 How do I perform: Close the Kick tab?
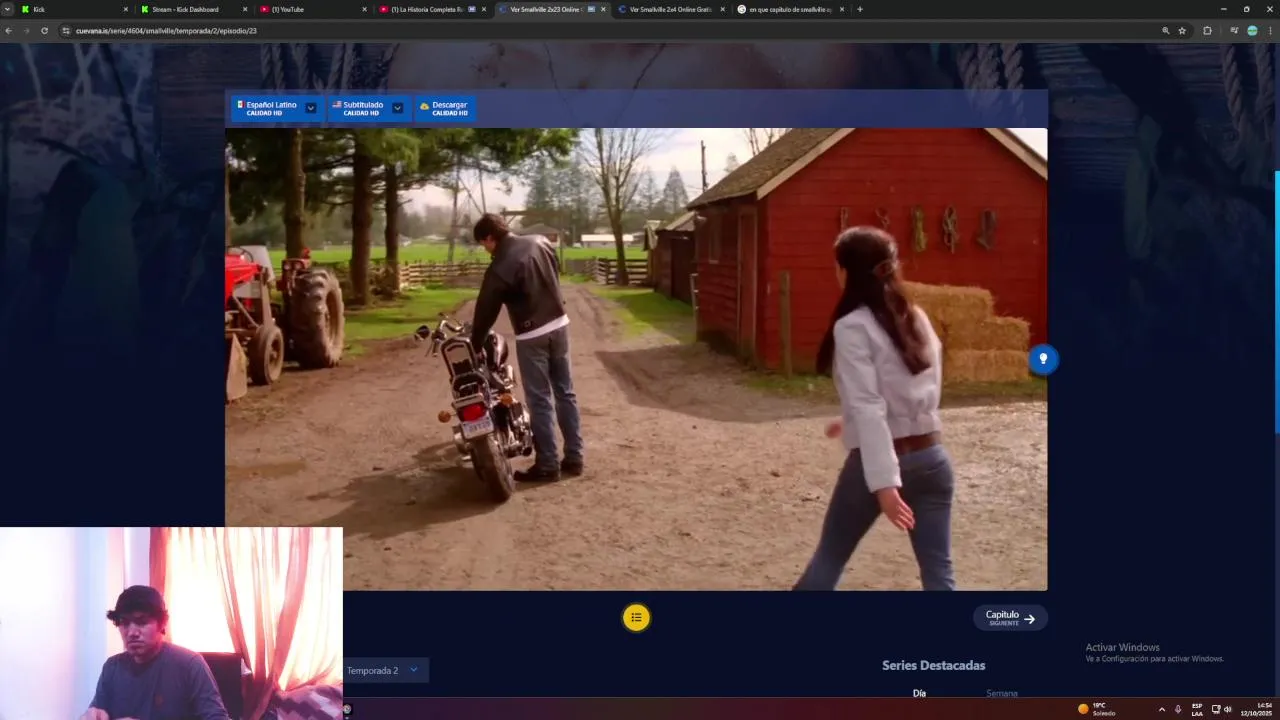point(126,9)
